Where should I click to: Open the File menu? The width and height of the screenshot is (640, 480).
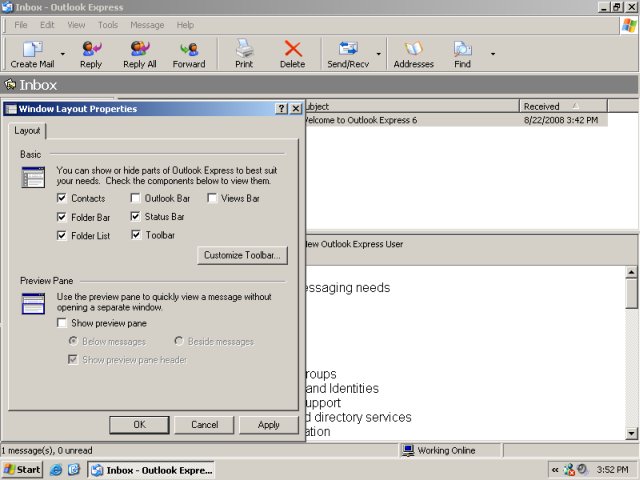[x=20, y=25]
